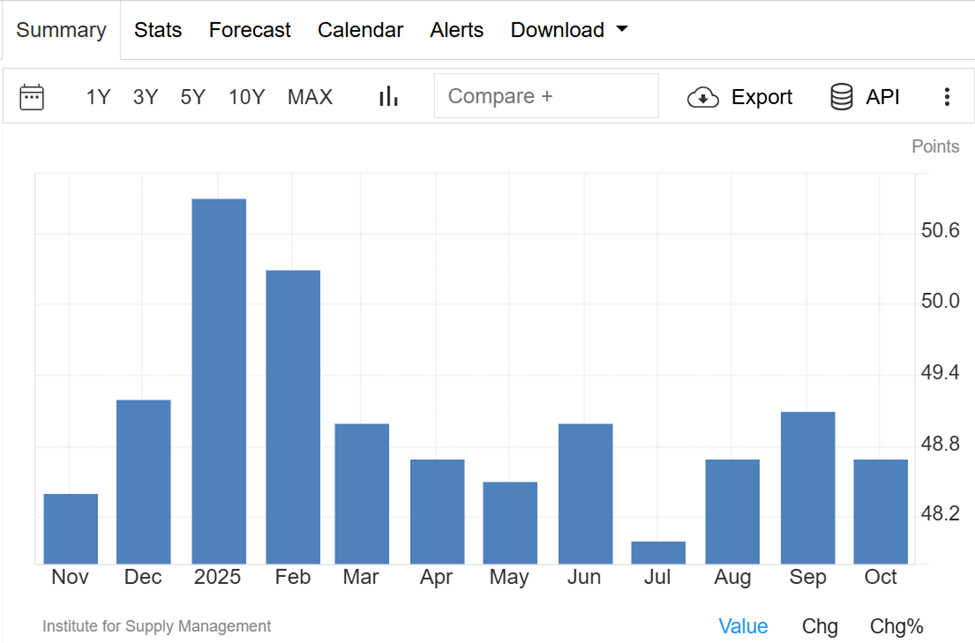Switch chart to show Value
The width and height of the screenshot is (975, 643).
tap(743, 625)
